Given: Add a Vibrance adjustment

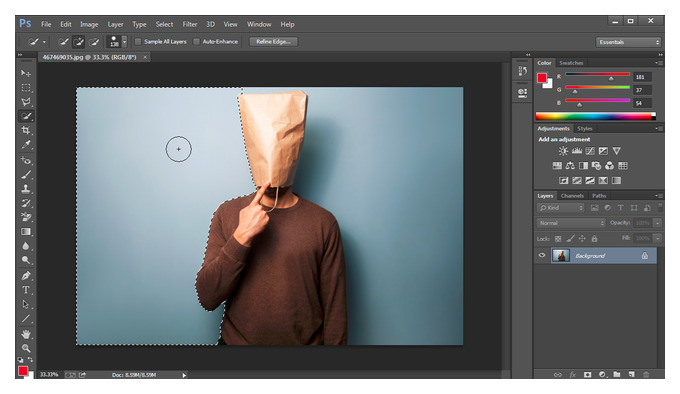Looking at the screenshot, I should [x=616, y=151].
